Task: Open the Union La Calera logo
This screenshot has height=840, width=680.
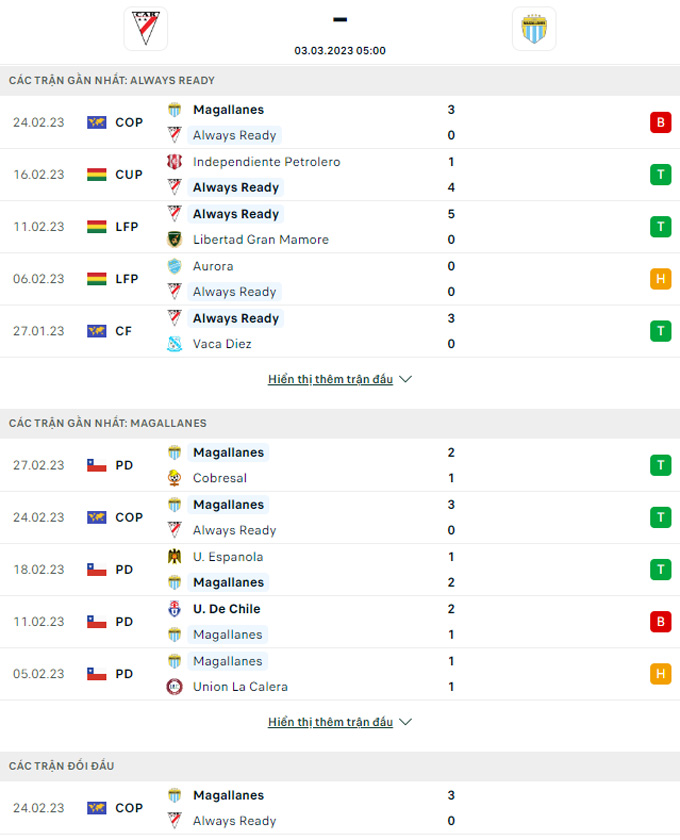Action: [174, 687]
